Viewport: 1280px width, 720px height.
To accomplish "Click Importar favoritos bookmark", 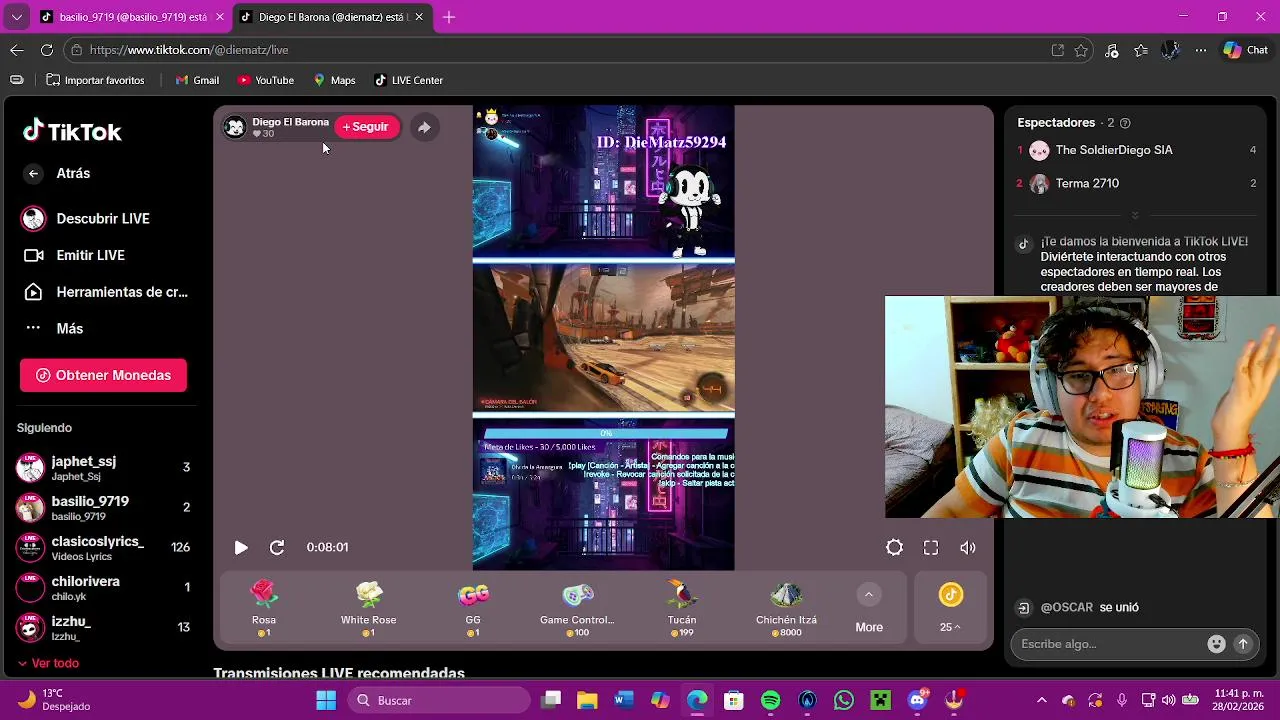I will [95, 80].
